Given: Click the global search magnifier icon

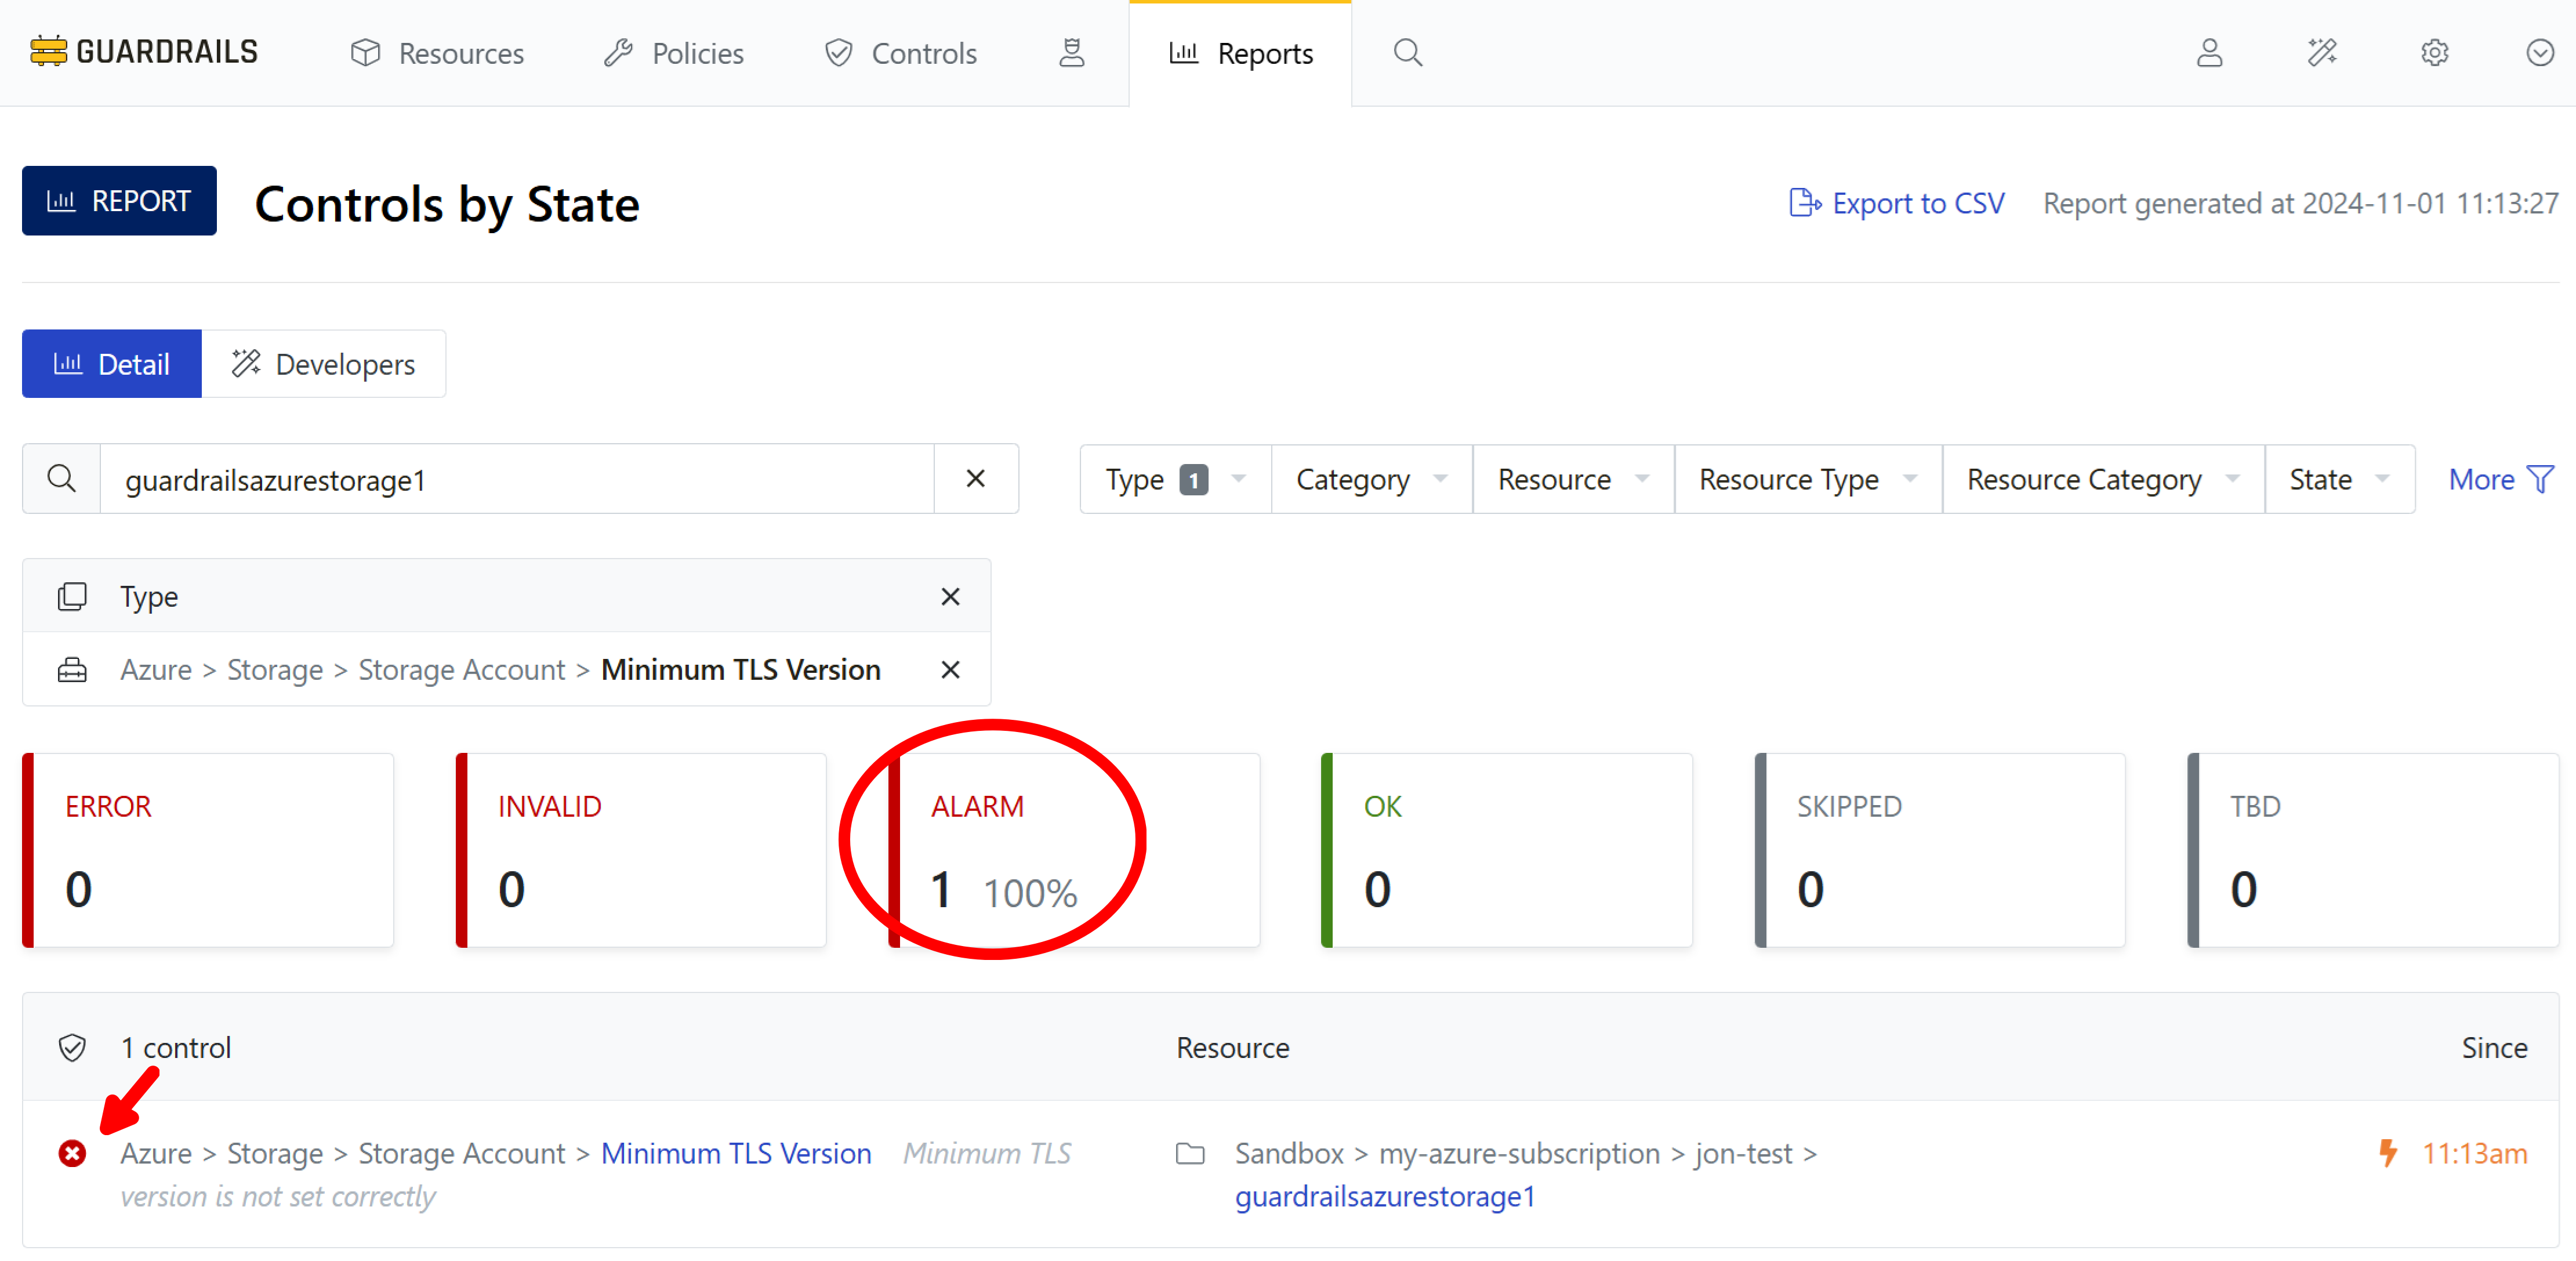Looking at the screenshot, I should pos(1407,53).
